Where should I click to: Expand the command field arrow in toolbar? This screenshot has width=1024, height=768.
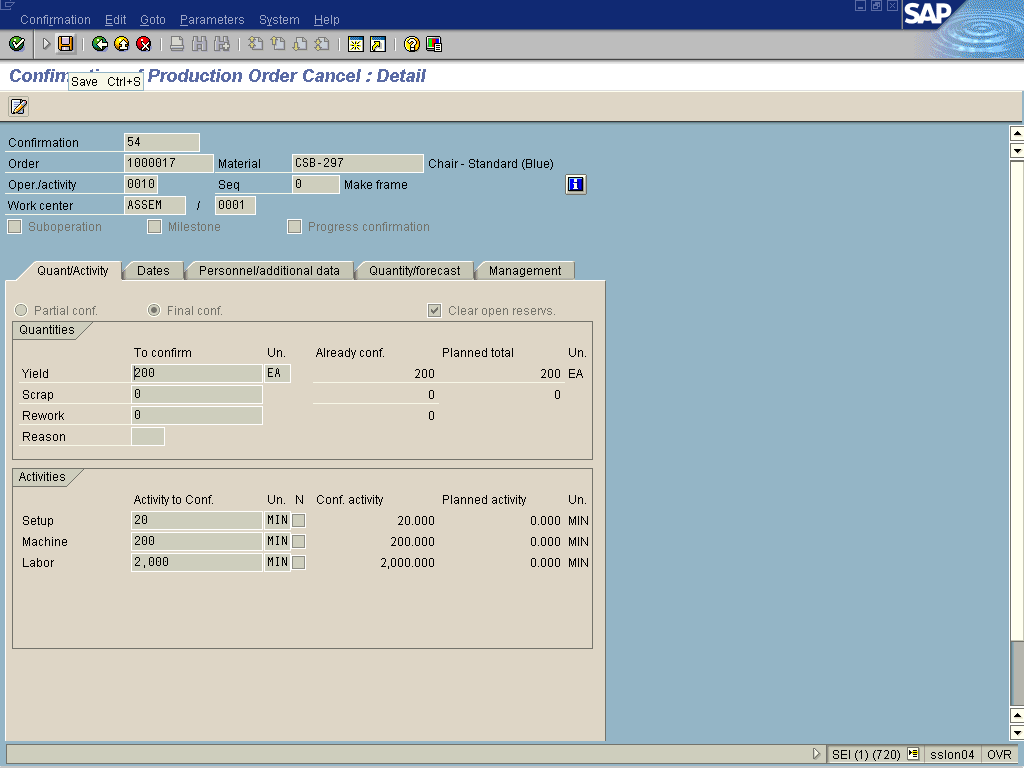pos(46,44)
